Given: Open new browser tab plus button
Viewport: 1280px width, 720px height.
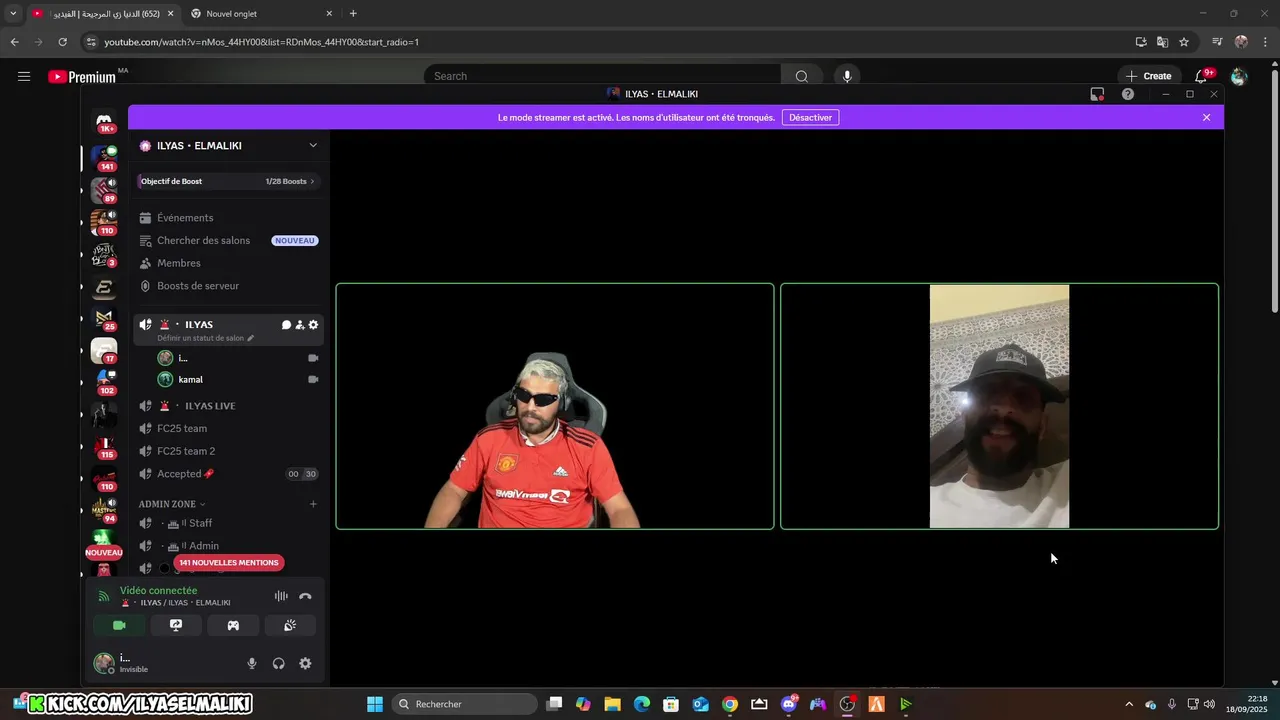Looking at the screenshot, I should point(353,14).
